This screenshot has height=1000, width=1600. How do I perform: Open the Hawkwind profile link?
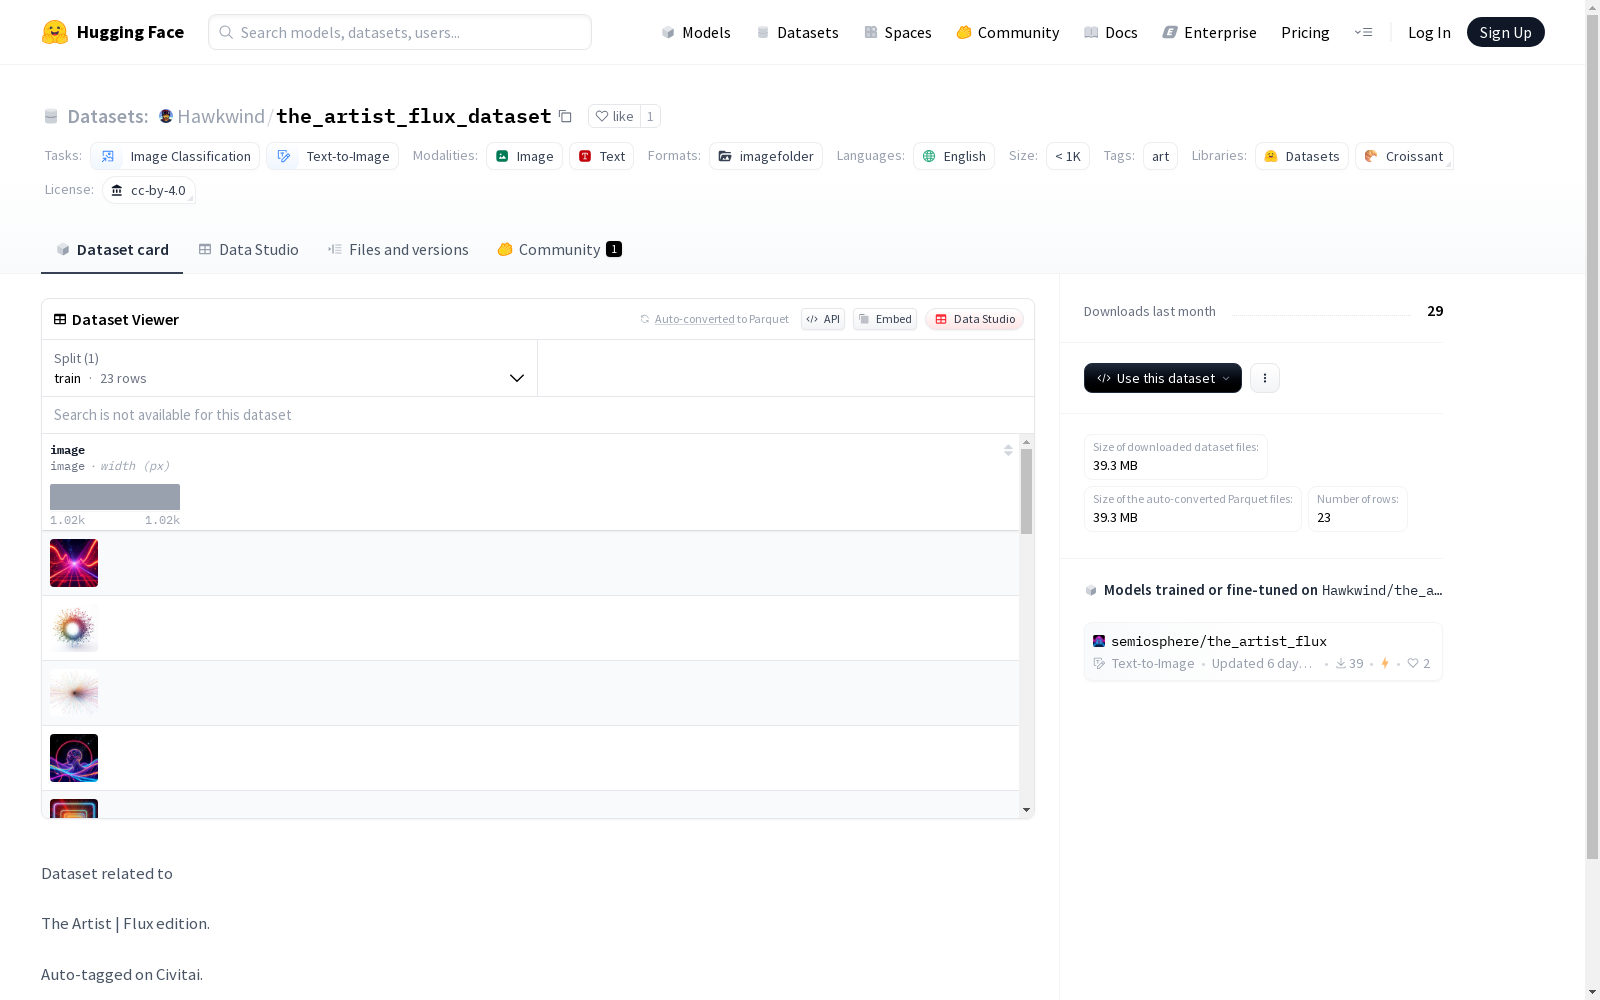(x=221, y=116)
